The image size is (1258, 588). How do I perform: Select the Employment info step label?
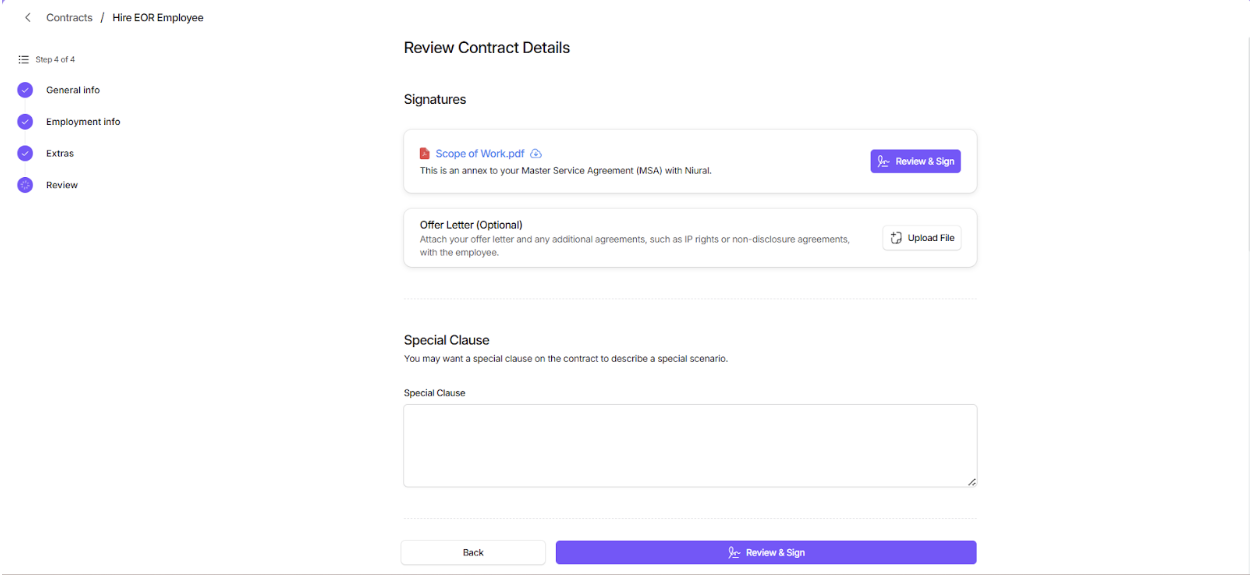[x=83, y=122]
